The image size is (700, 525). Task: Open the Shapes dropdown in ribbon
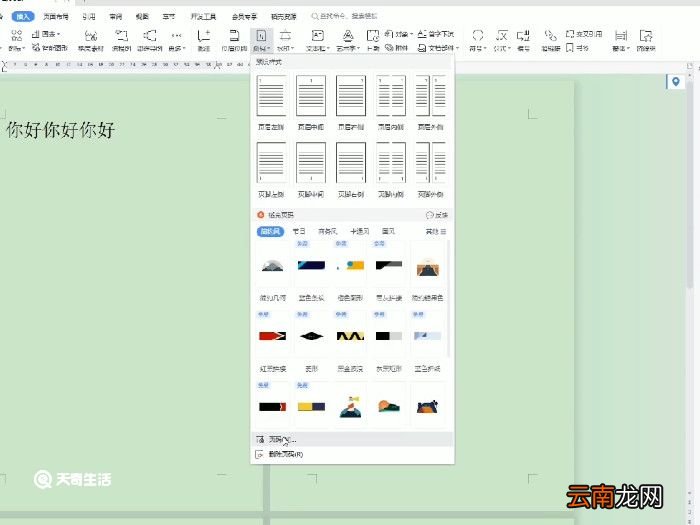coord(17,40)
